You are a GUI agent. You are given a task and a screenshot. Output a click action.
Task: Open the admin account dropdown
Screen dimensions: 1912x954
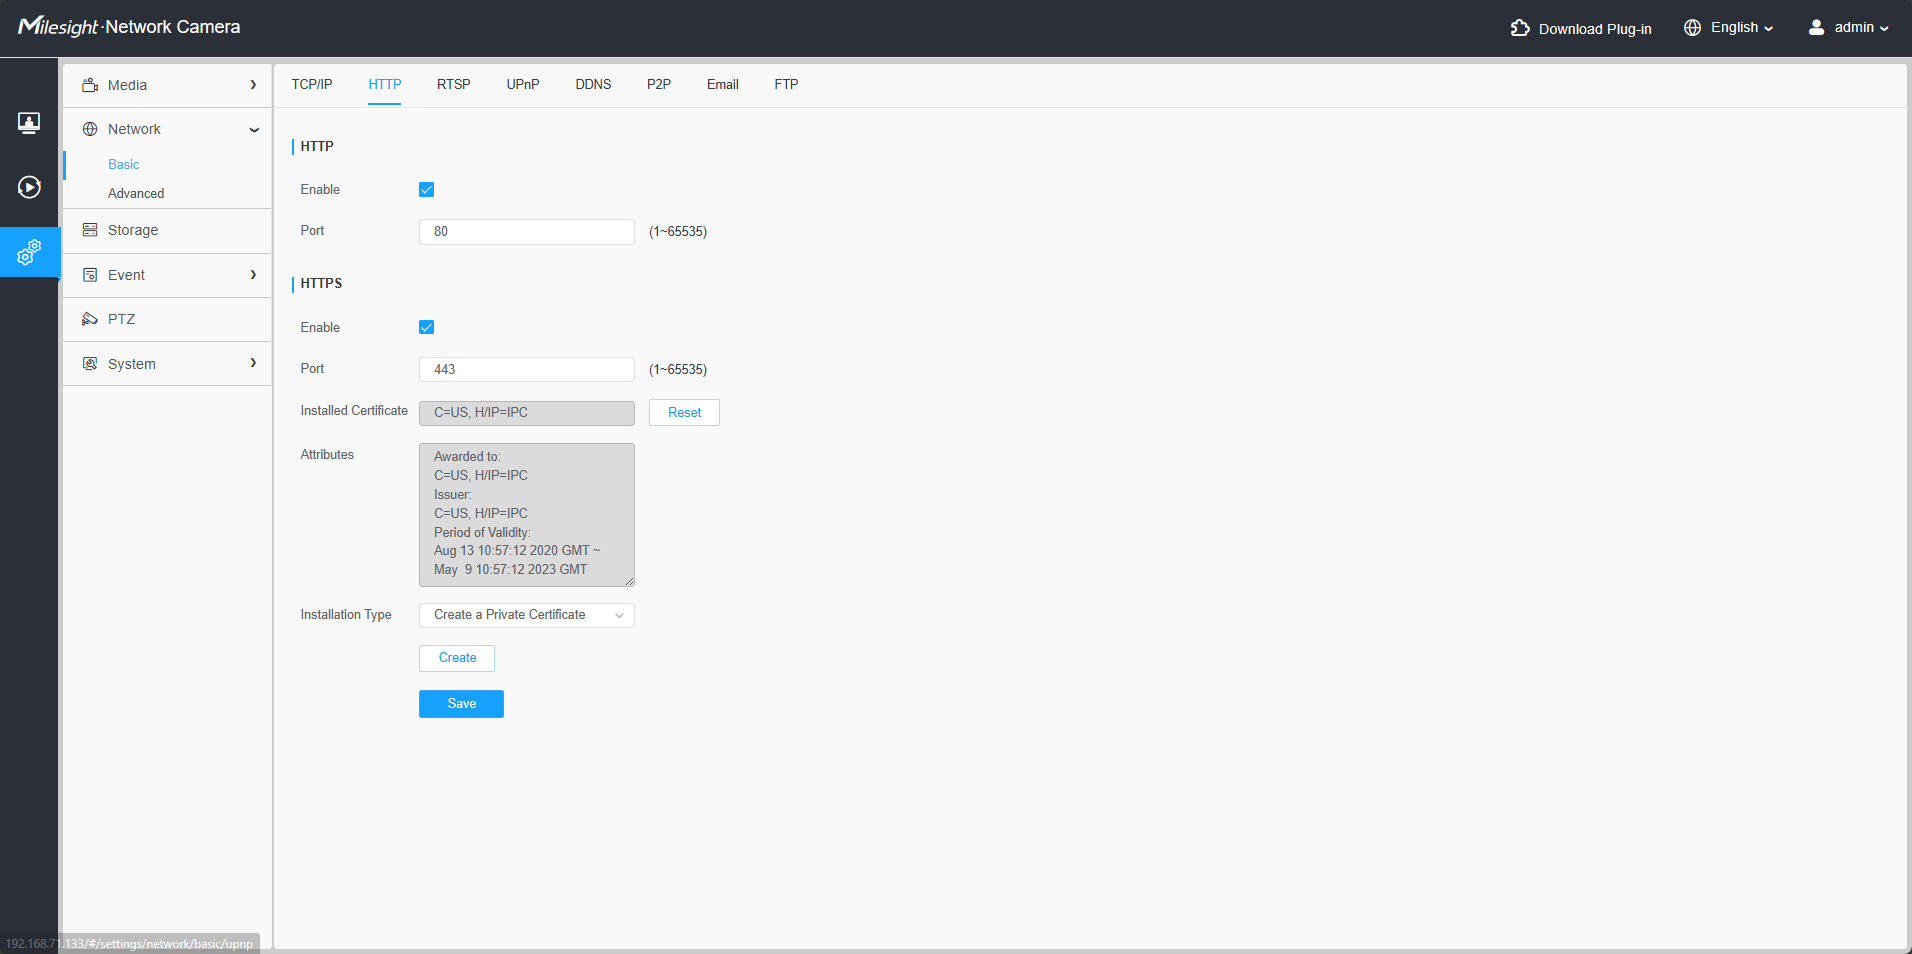tap(1861, 28)
